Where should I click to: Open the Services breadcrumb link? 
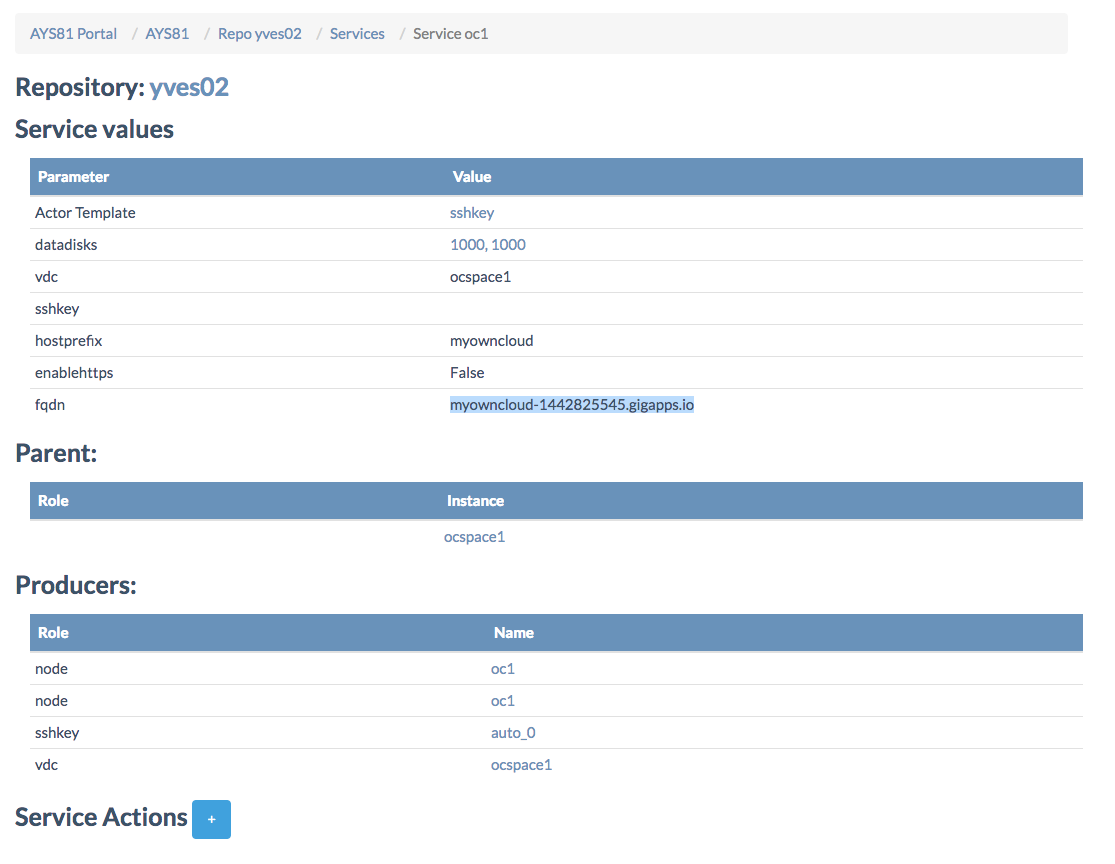(357, 34)
